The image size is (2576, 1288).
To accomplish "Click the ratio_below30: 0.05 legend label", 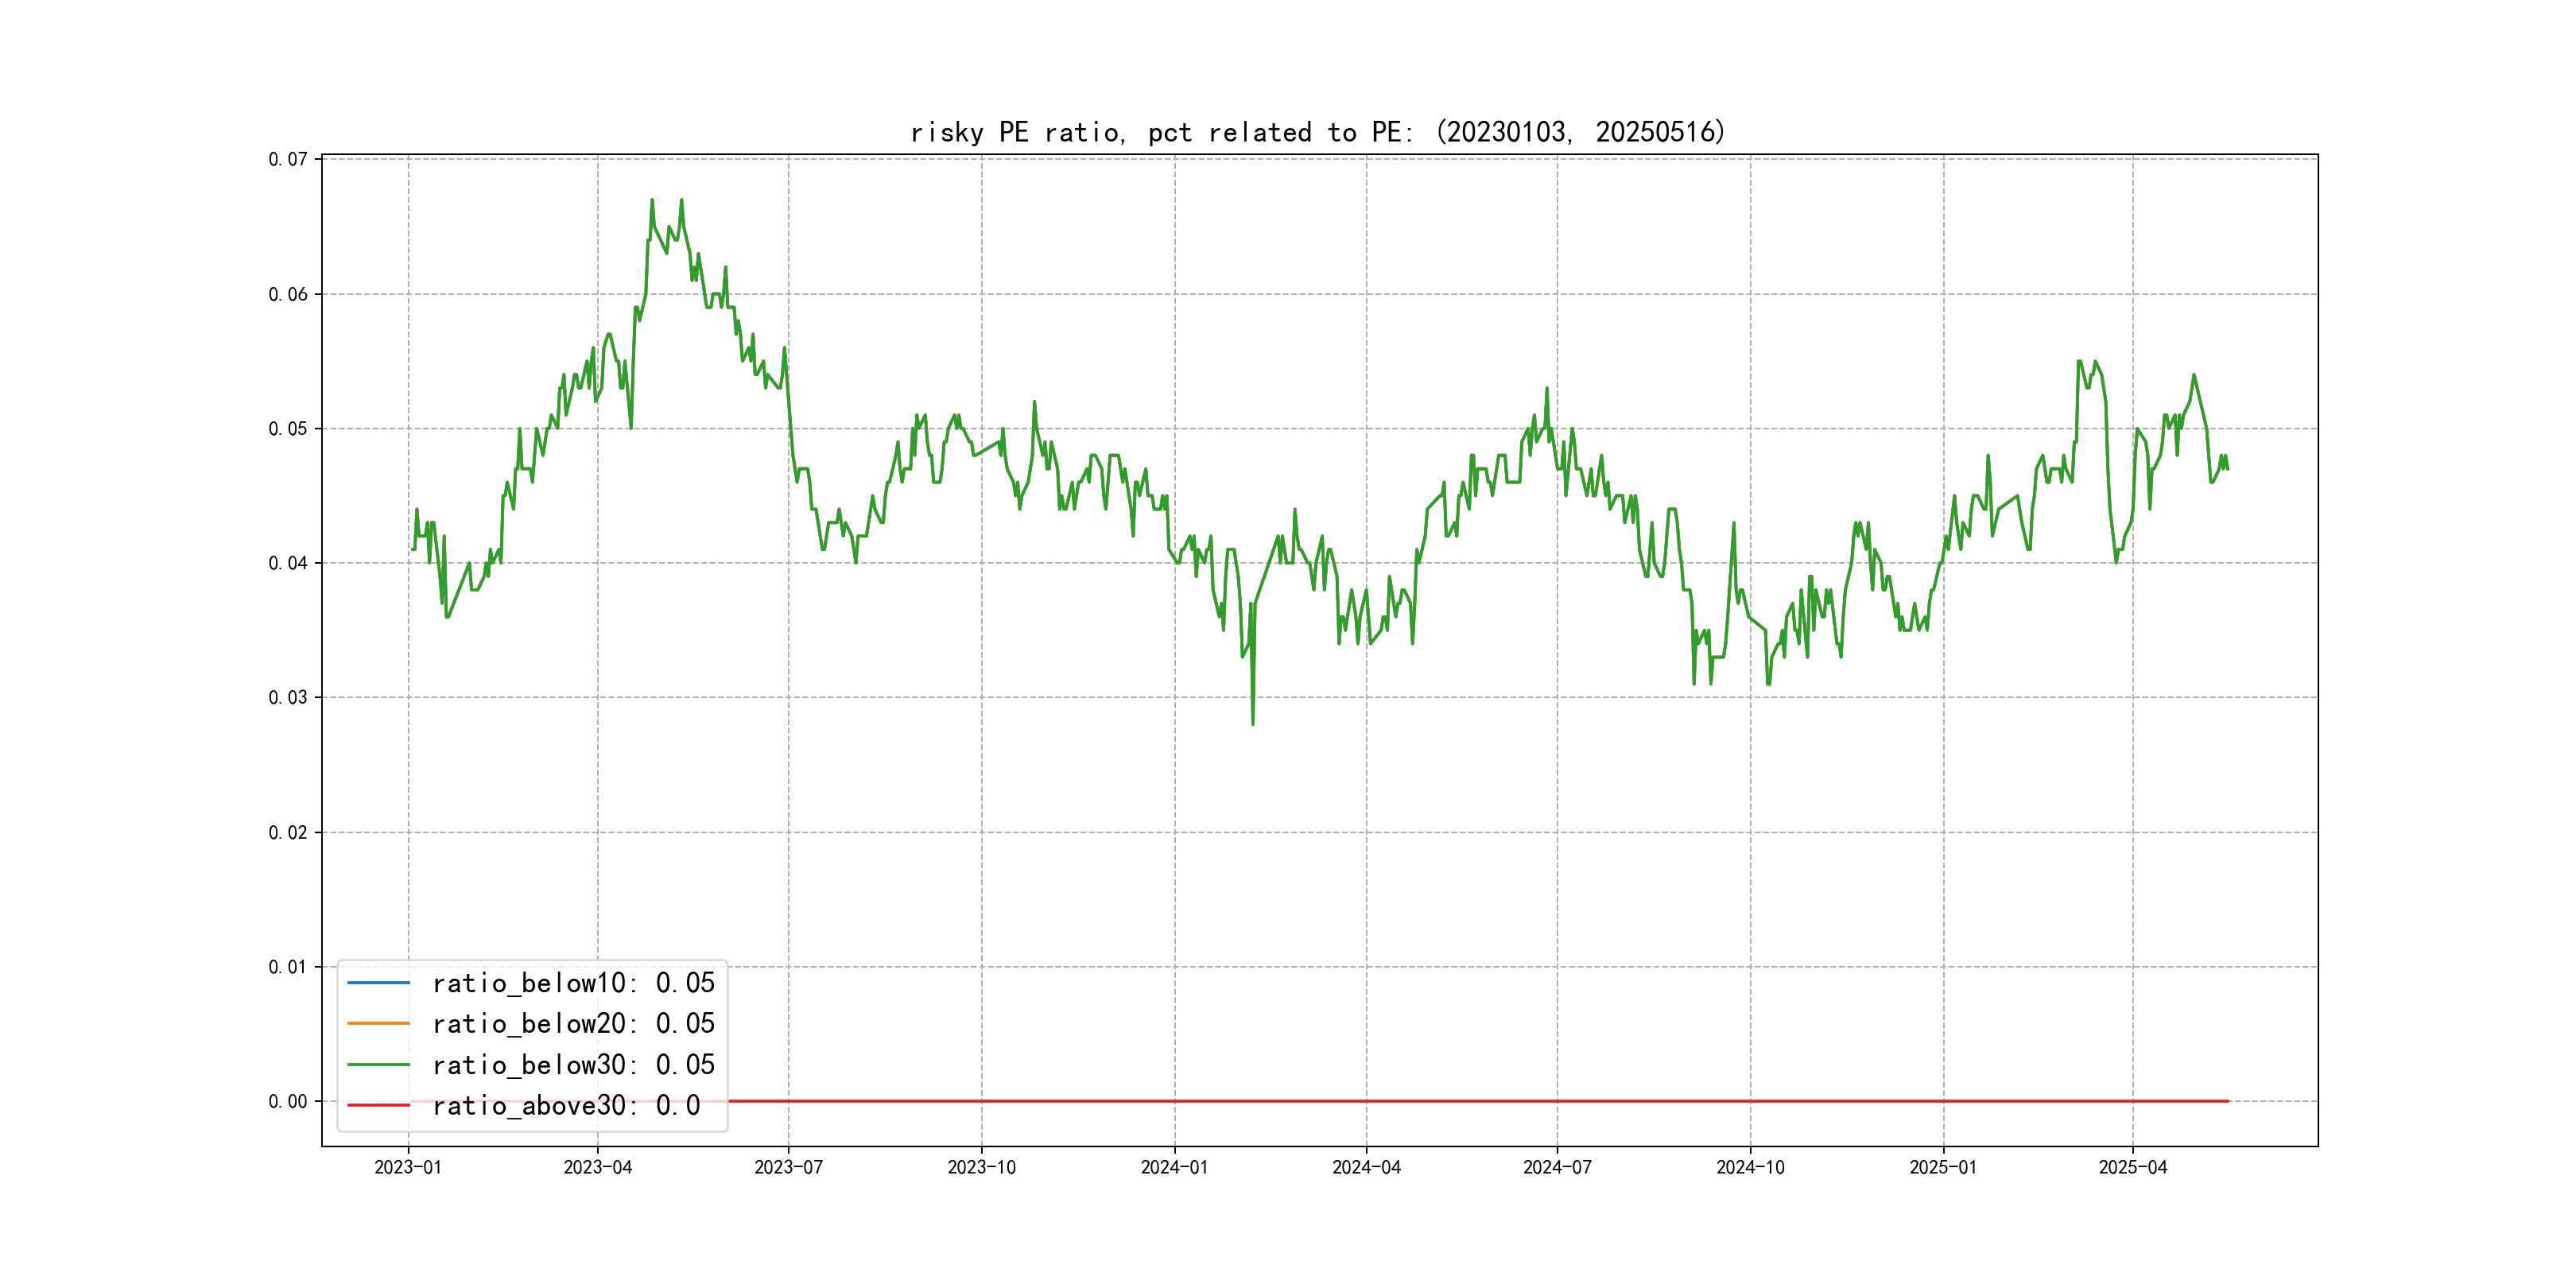I will pyautogui.click(x=573, y=1065).
